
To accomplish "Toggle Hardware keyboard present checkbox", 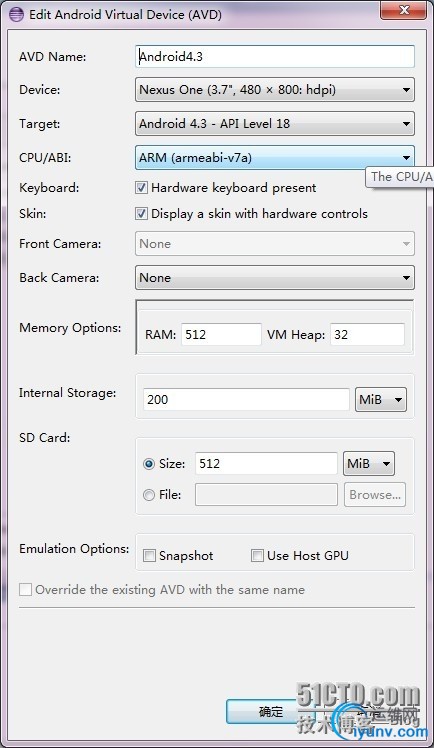I will pos(142,187).
